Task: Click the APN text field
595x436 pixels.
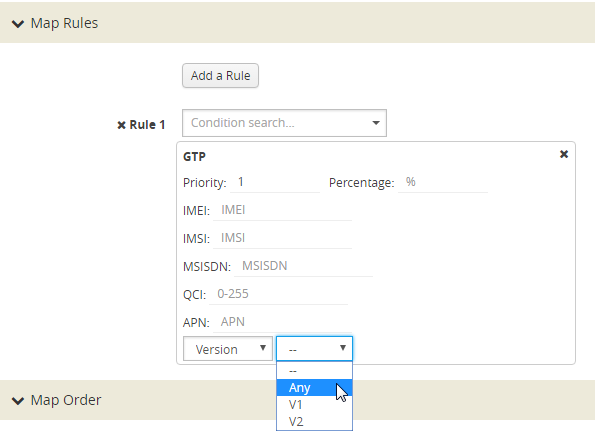Action: click(x=282, y=322)
